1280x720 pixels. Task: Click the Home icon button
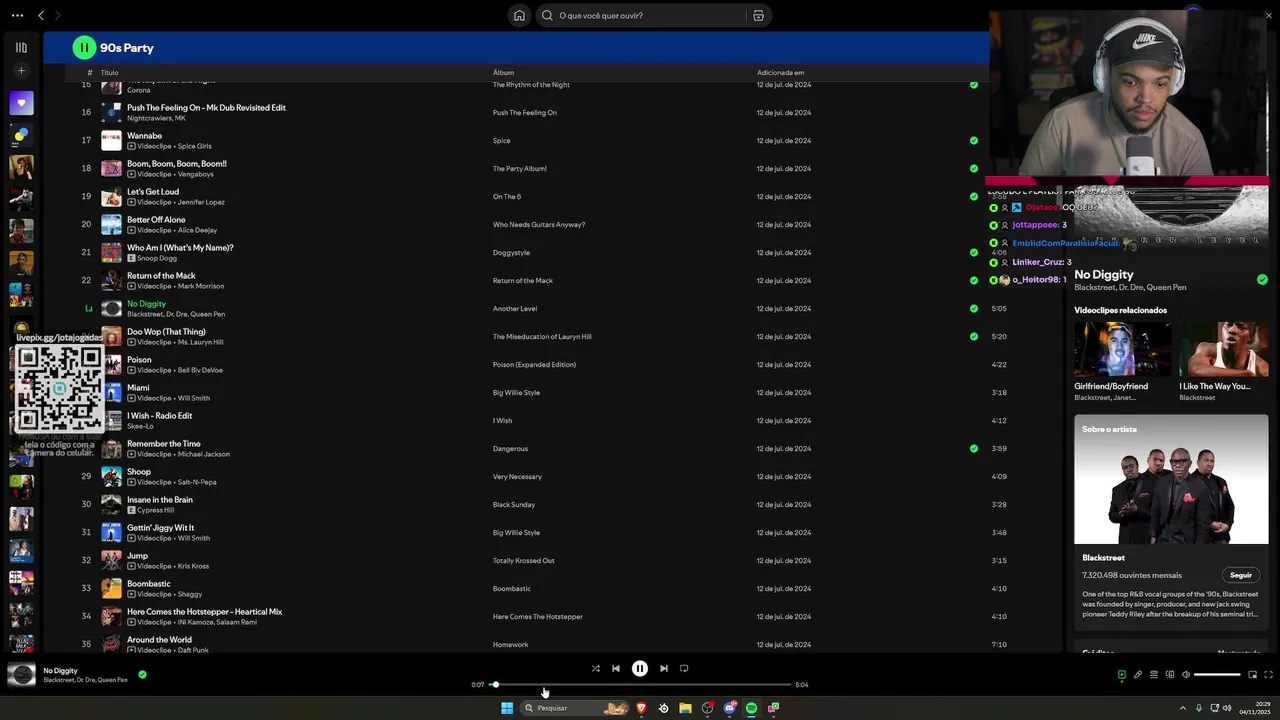[x=519, y=15]
